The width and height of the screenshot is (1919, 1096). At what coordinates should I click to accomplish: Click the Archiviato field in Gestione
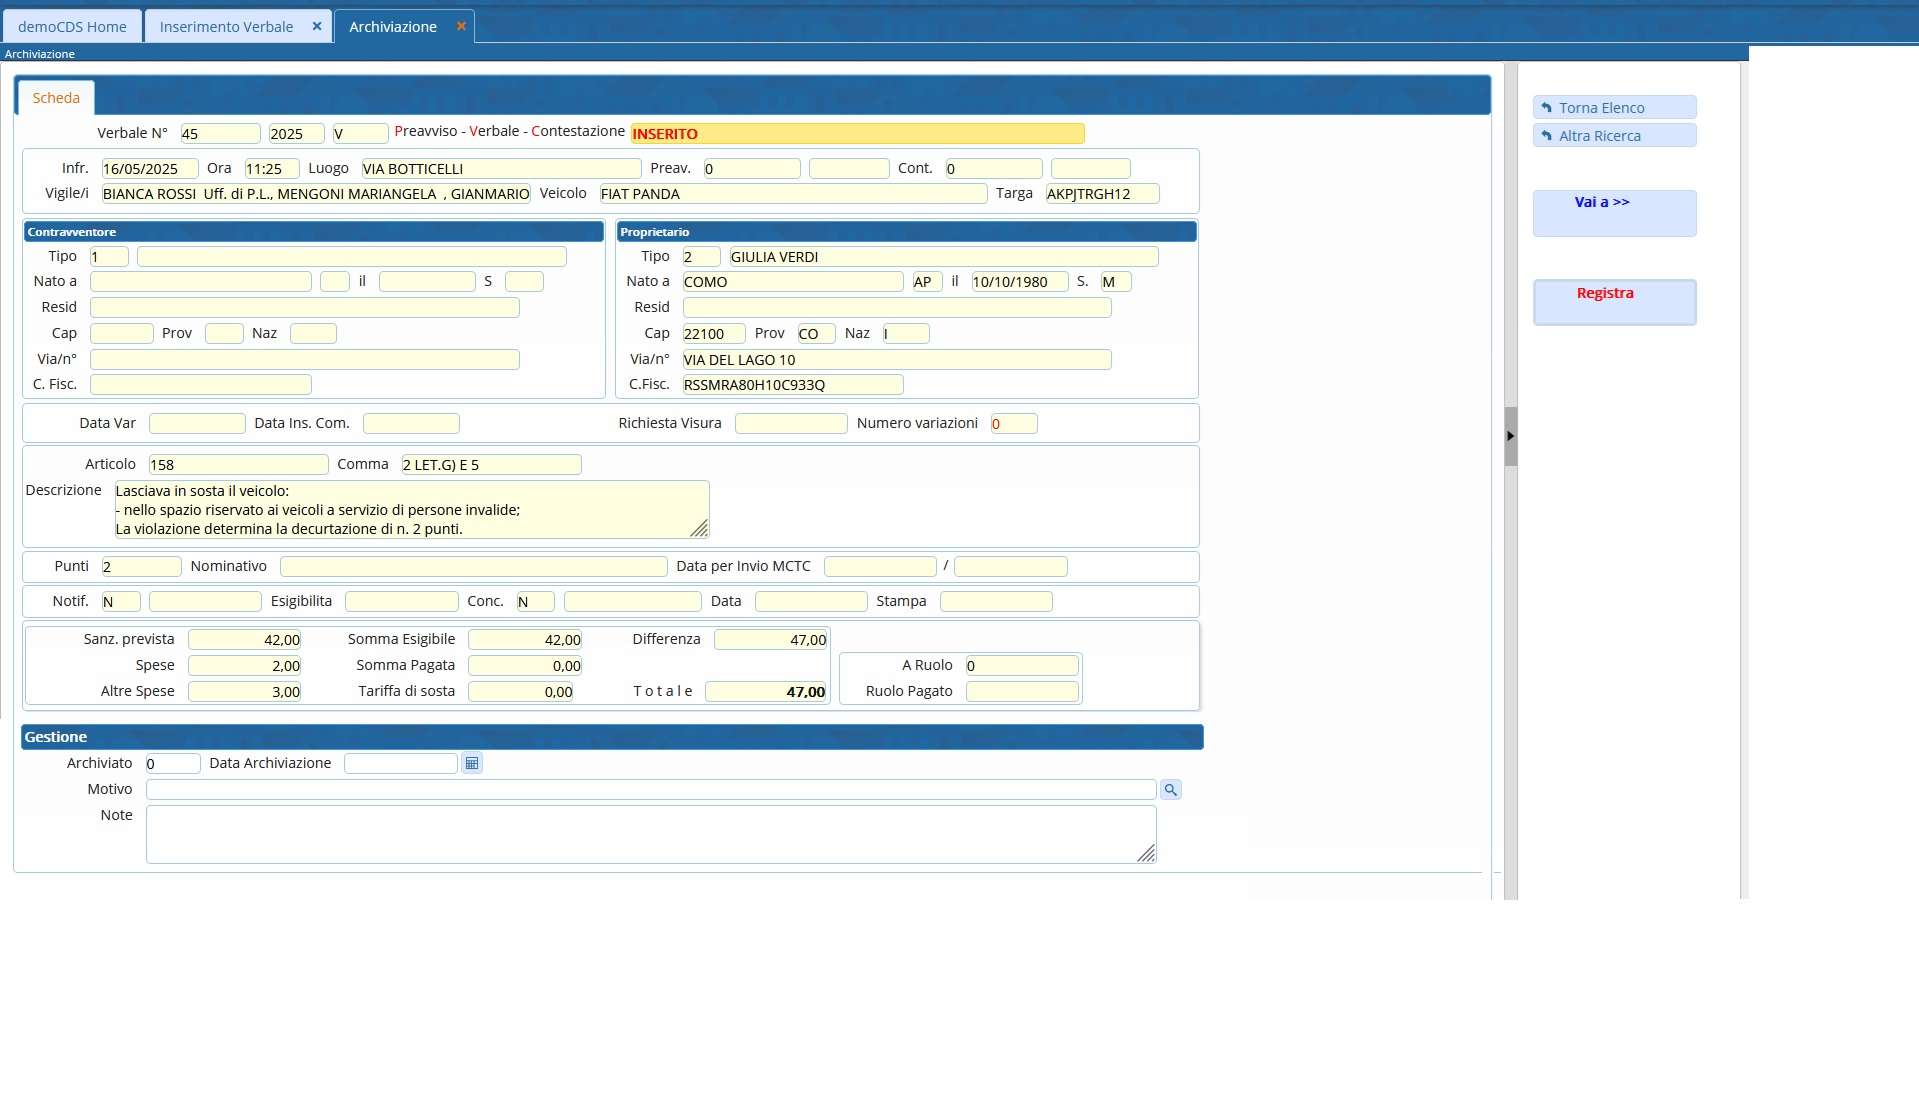click(x=173, y=764)
